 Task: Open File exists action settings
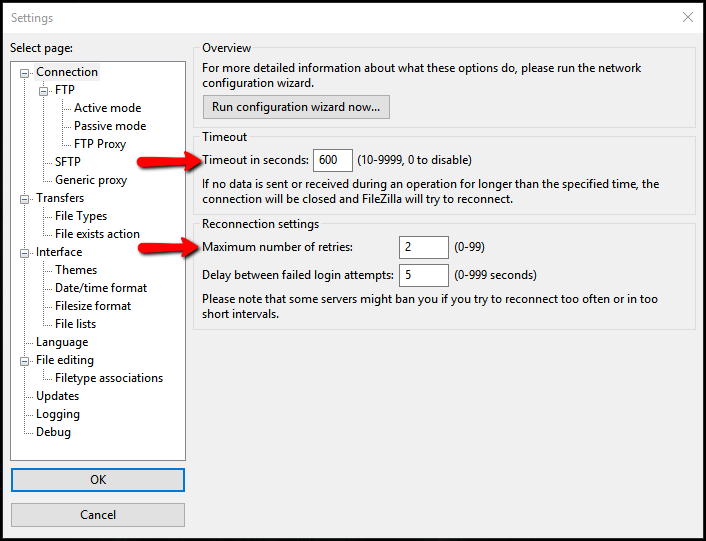pos(97,234)
